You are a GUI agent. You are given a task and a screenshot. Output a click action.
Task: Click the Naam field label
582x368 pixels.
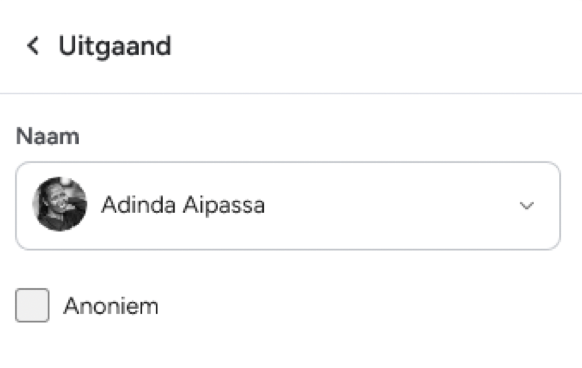[48, 136]
